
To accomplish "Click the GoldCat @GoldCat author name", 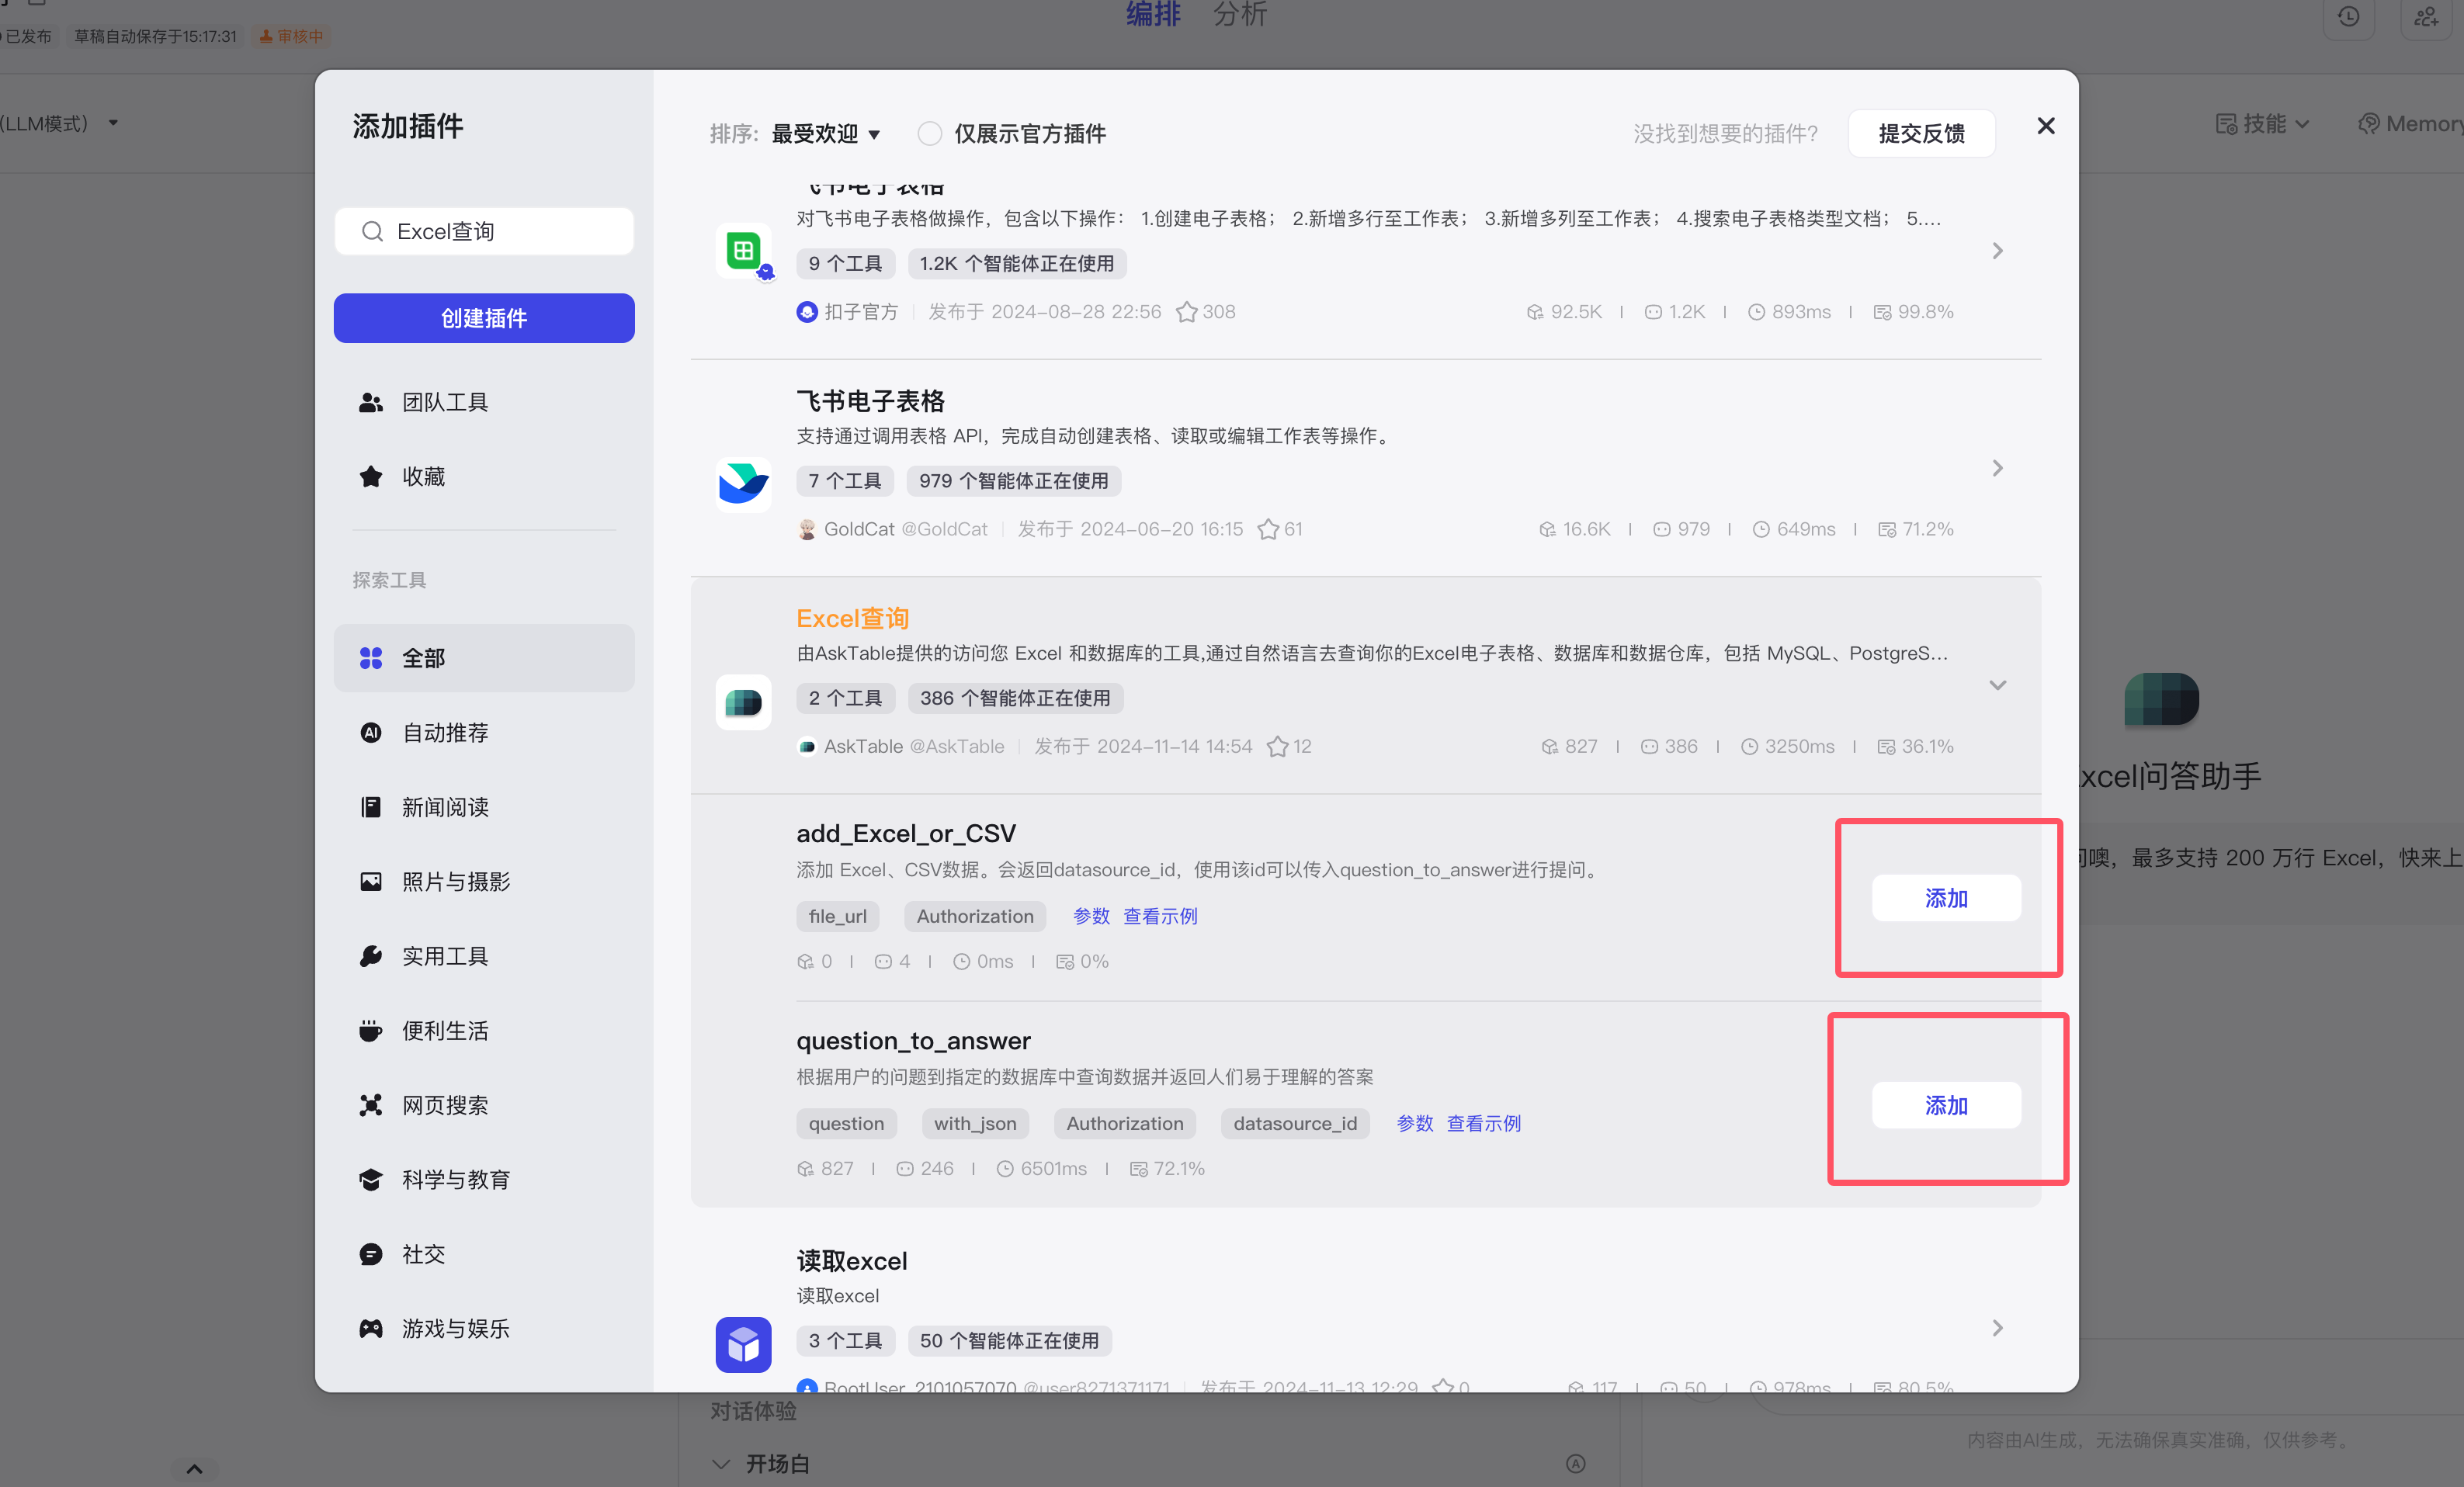I will coord(905,529).
